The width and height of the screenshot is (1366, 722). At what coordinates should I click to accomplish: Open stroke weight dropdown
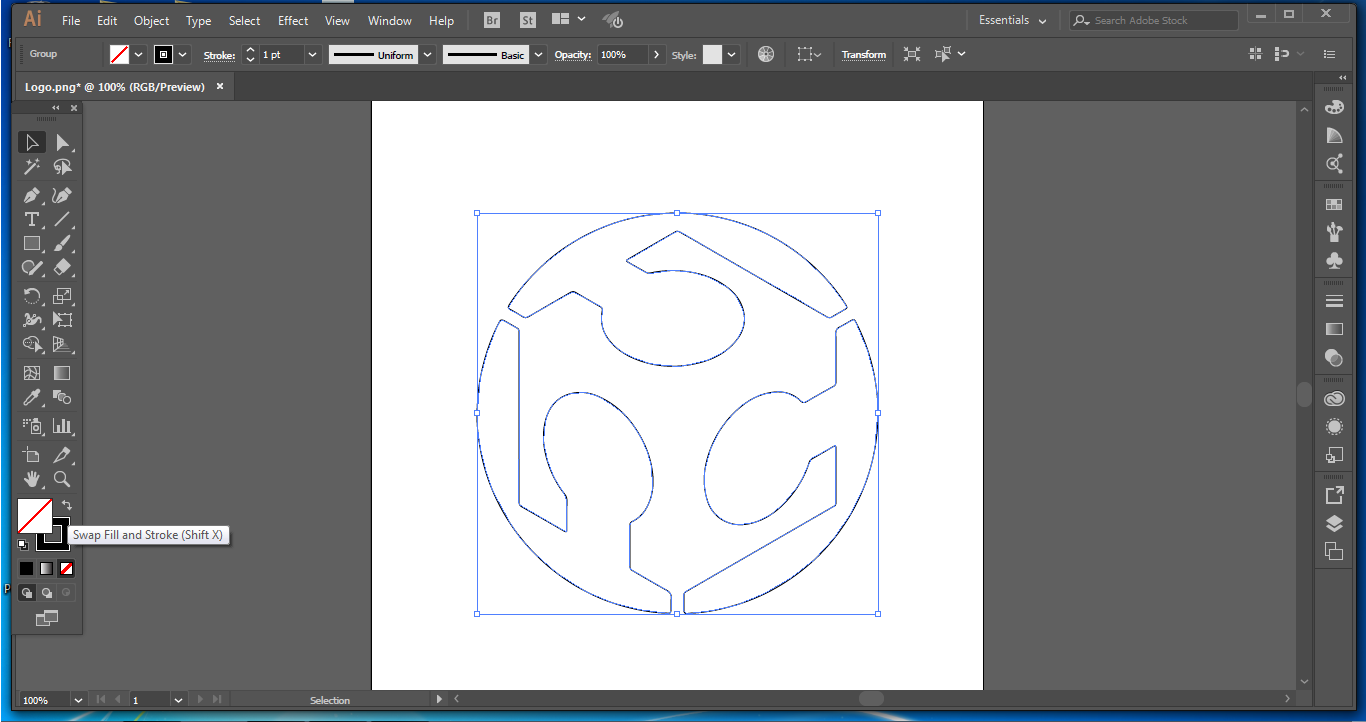312,55
